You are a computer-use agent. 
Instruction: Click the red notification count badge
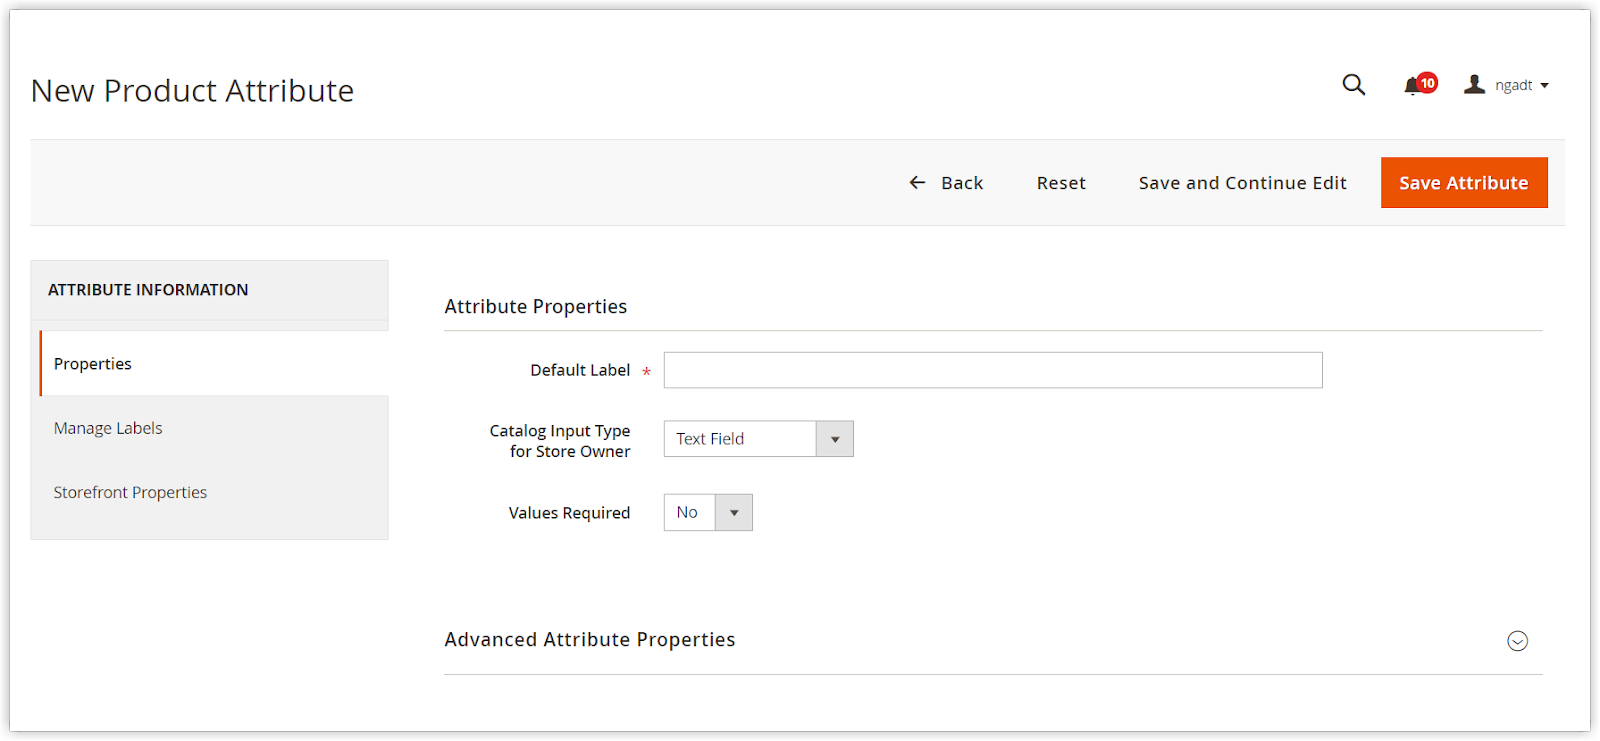pos(1427,83)
